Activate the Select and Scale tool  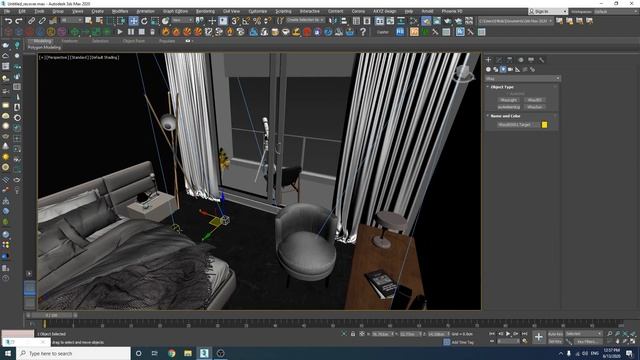155,20
